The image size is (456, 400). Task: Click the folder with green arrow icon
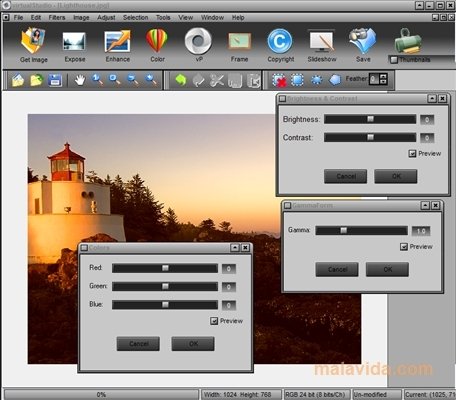click(x=36, y=80)
